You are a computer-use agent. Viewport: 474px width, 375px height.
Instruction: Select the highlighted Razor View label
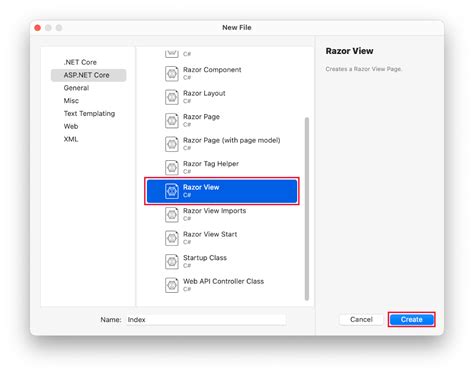tap(201, 187)
